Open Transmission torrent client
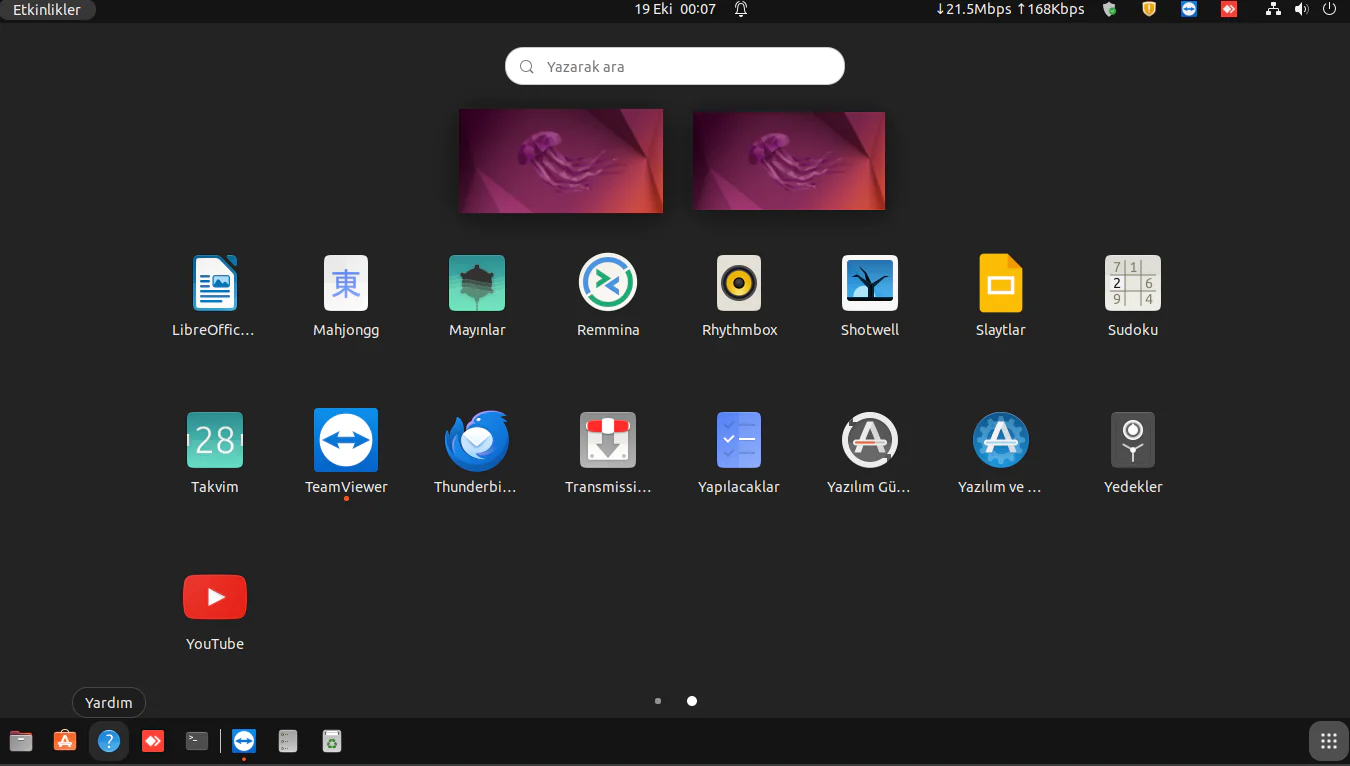1350x766 pixels. pos(608,440)
